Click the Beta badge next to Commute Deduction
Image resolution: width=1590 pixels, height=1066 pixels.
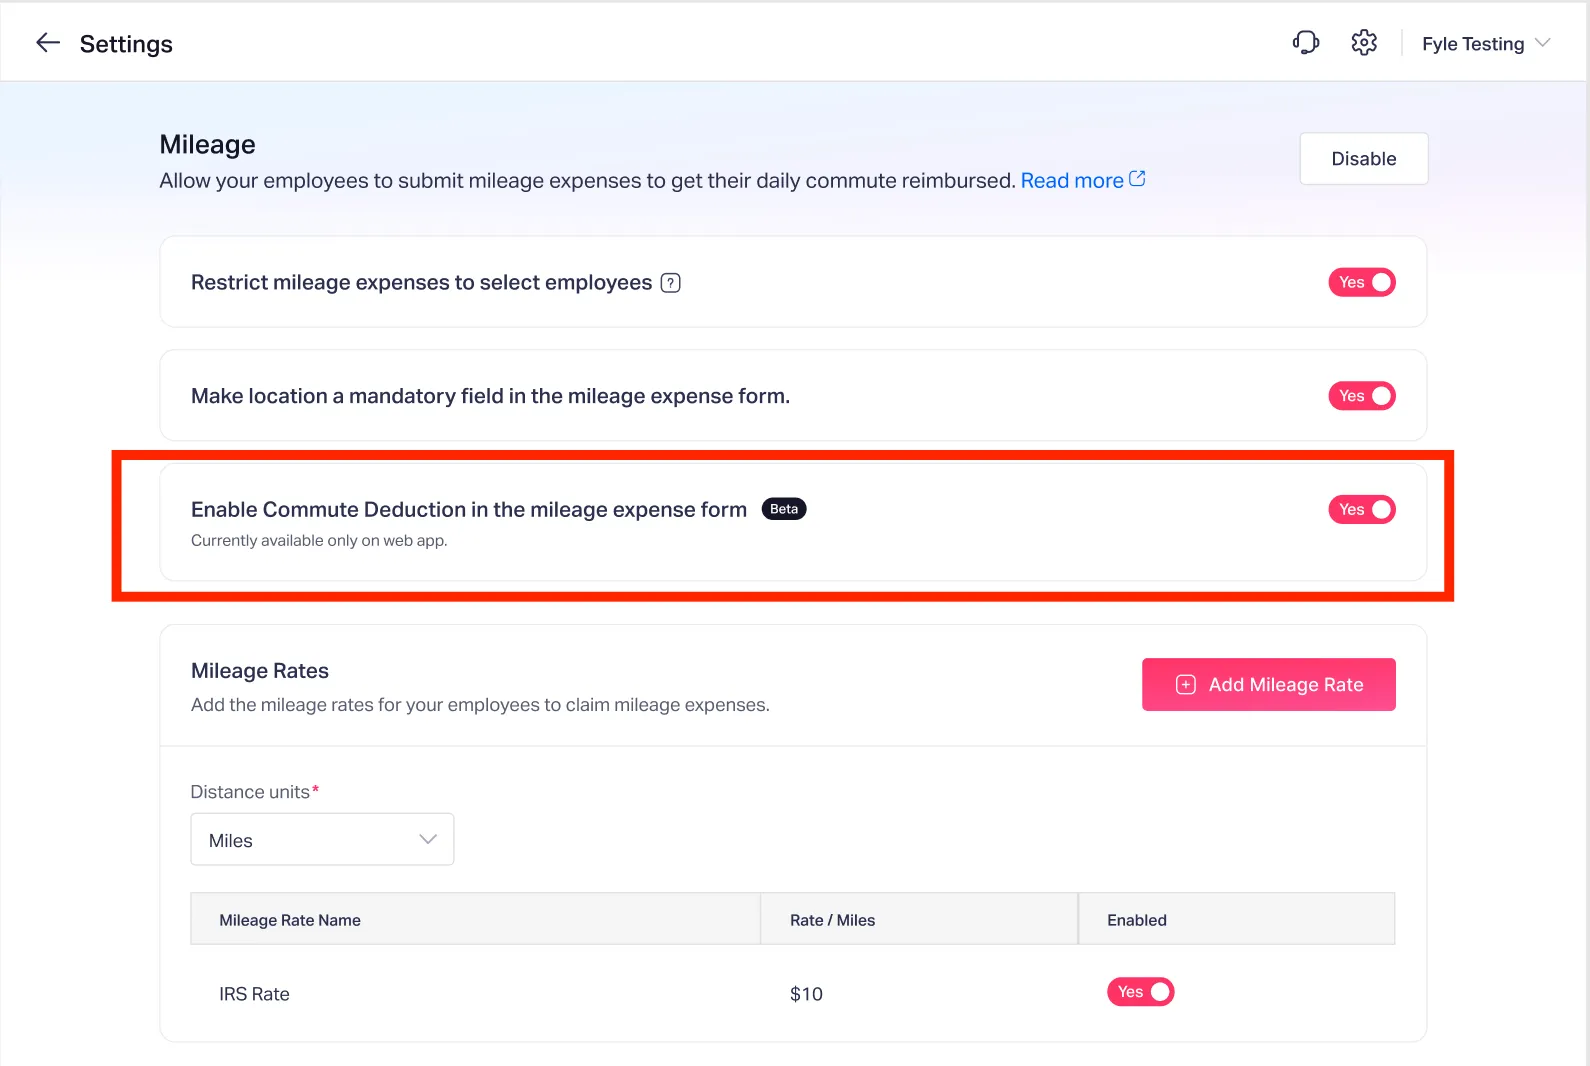tap(784, 509)
